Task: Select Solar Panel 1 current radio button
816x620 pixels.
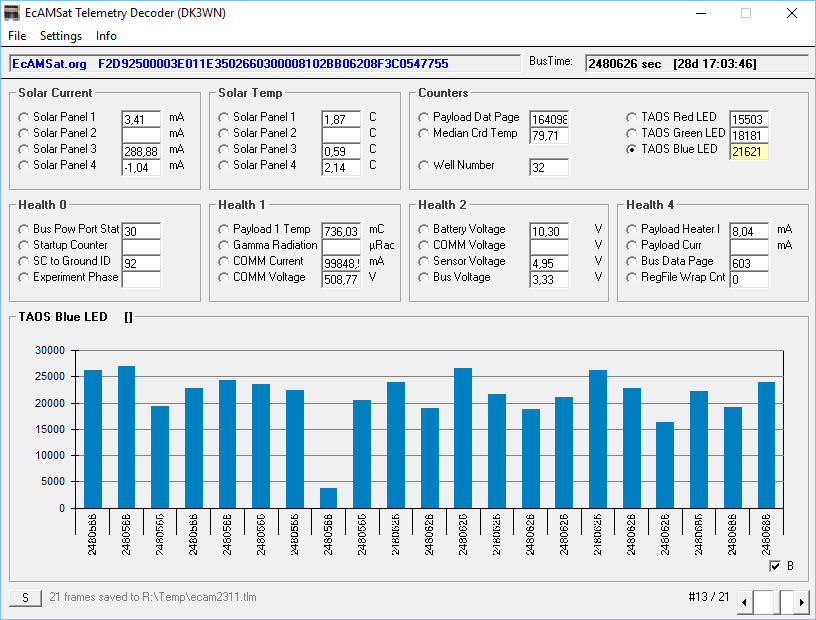Action: (24, 118)
